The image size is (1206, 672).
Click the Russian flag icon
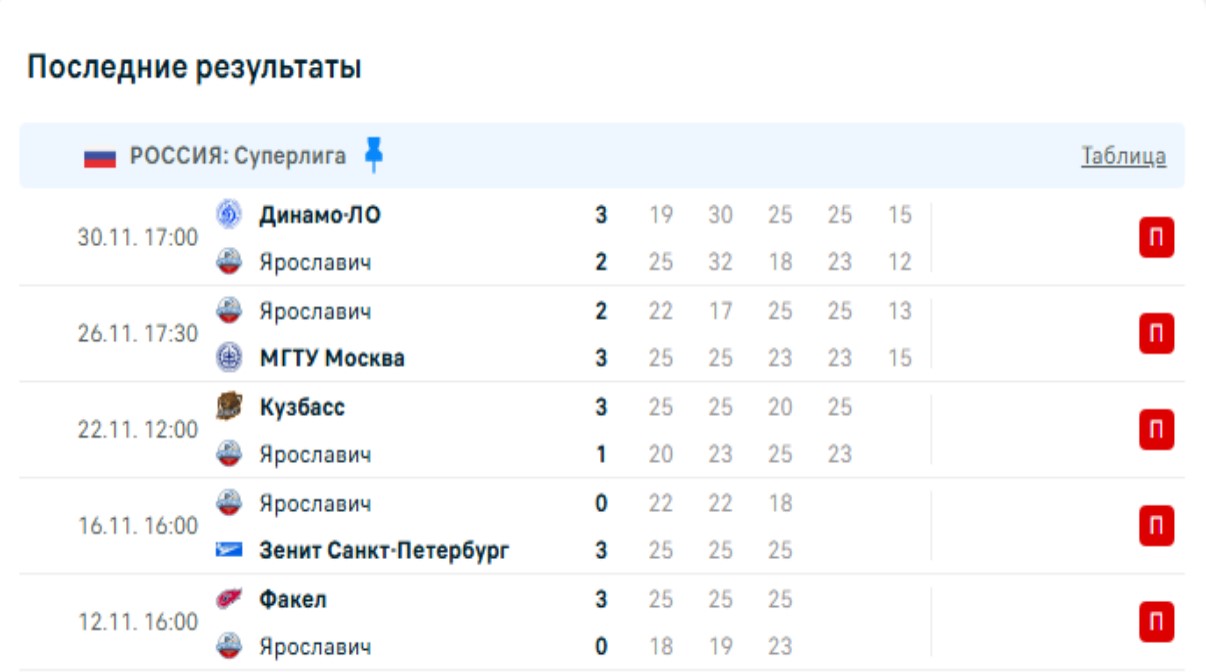point(100,157)
